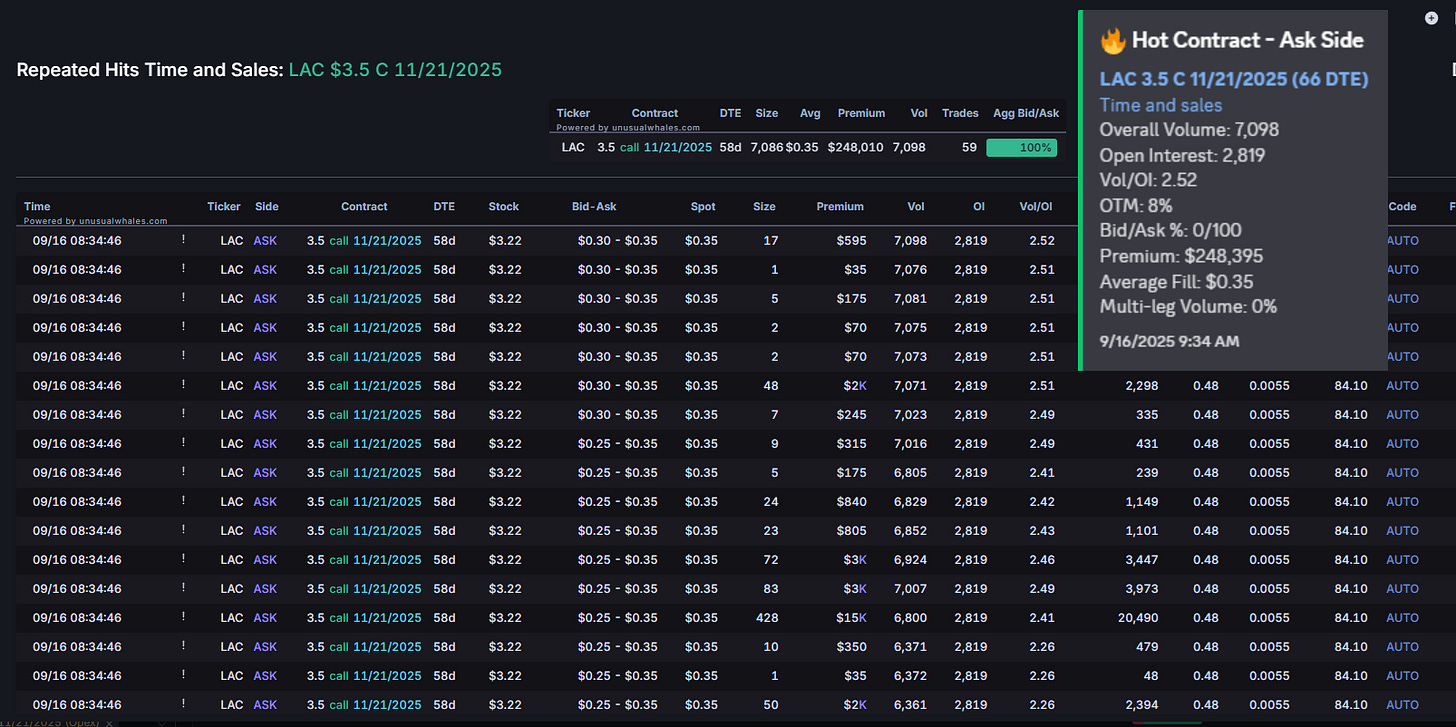This screenshot has width=1456, height=727.
Task: Click AUTO code in row with Vol 6,361
Action: pos(1402,705)
